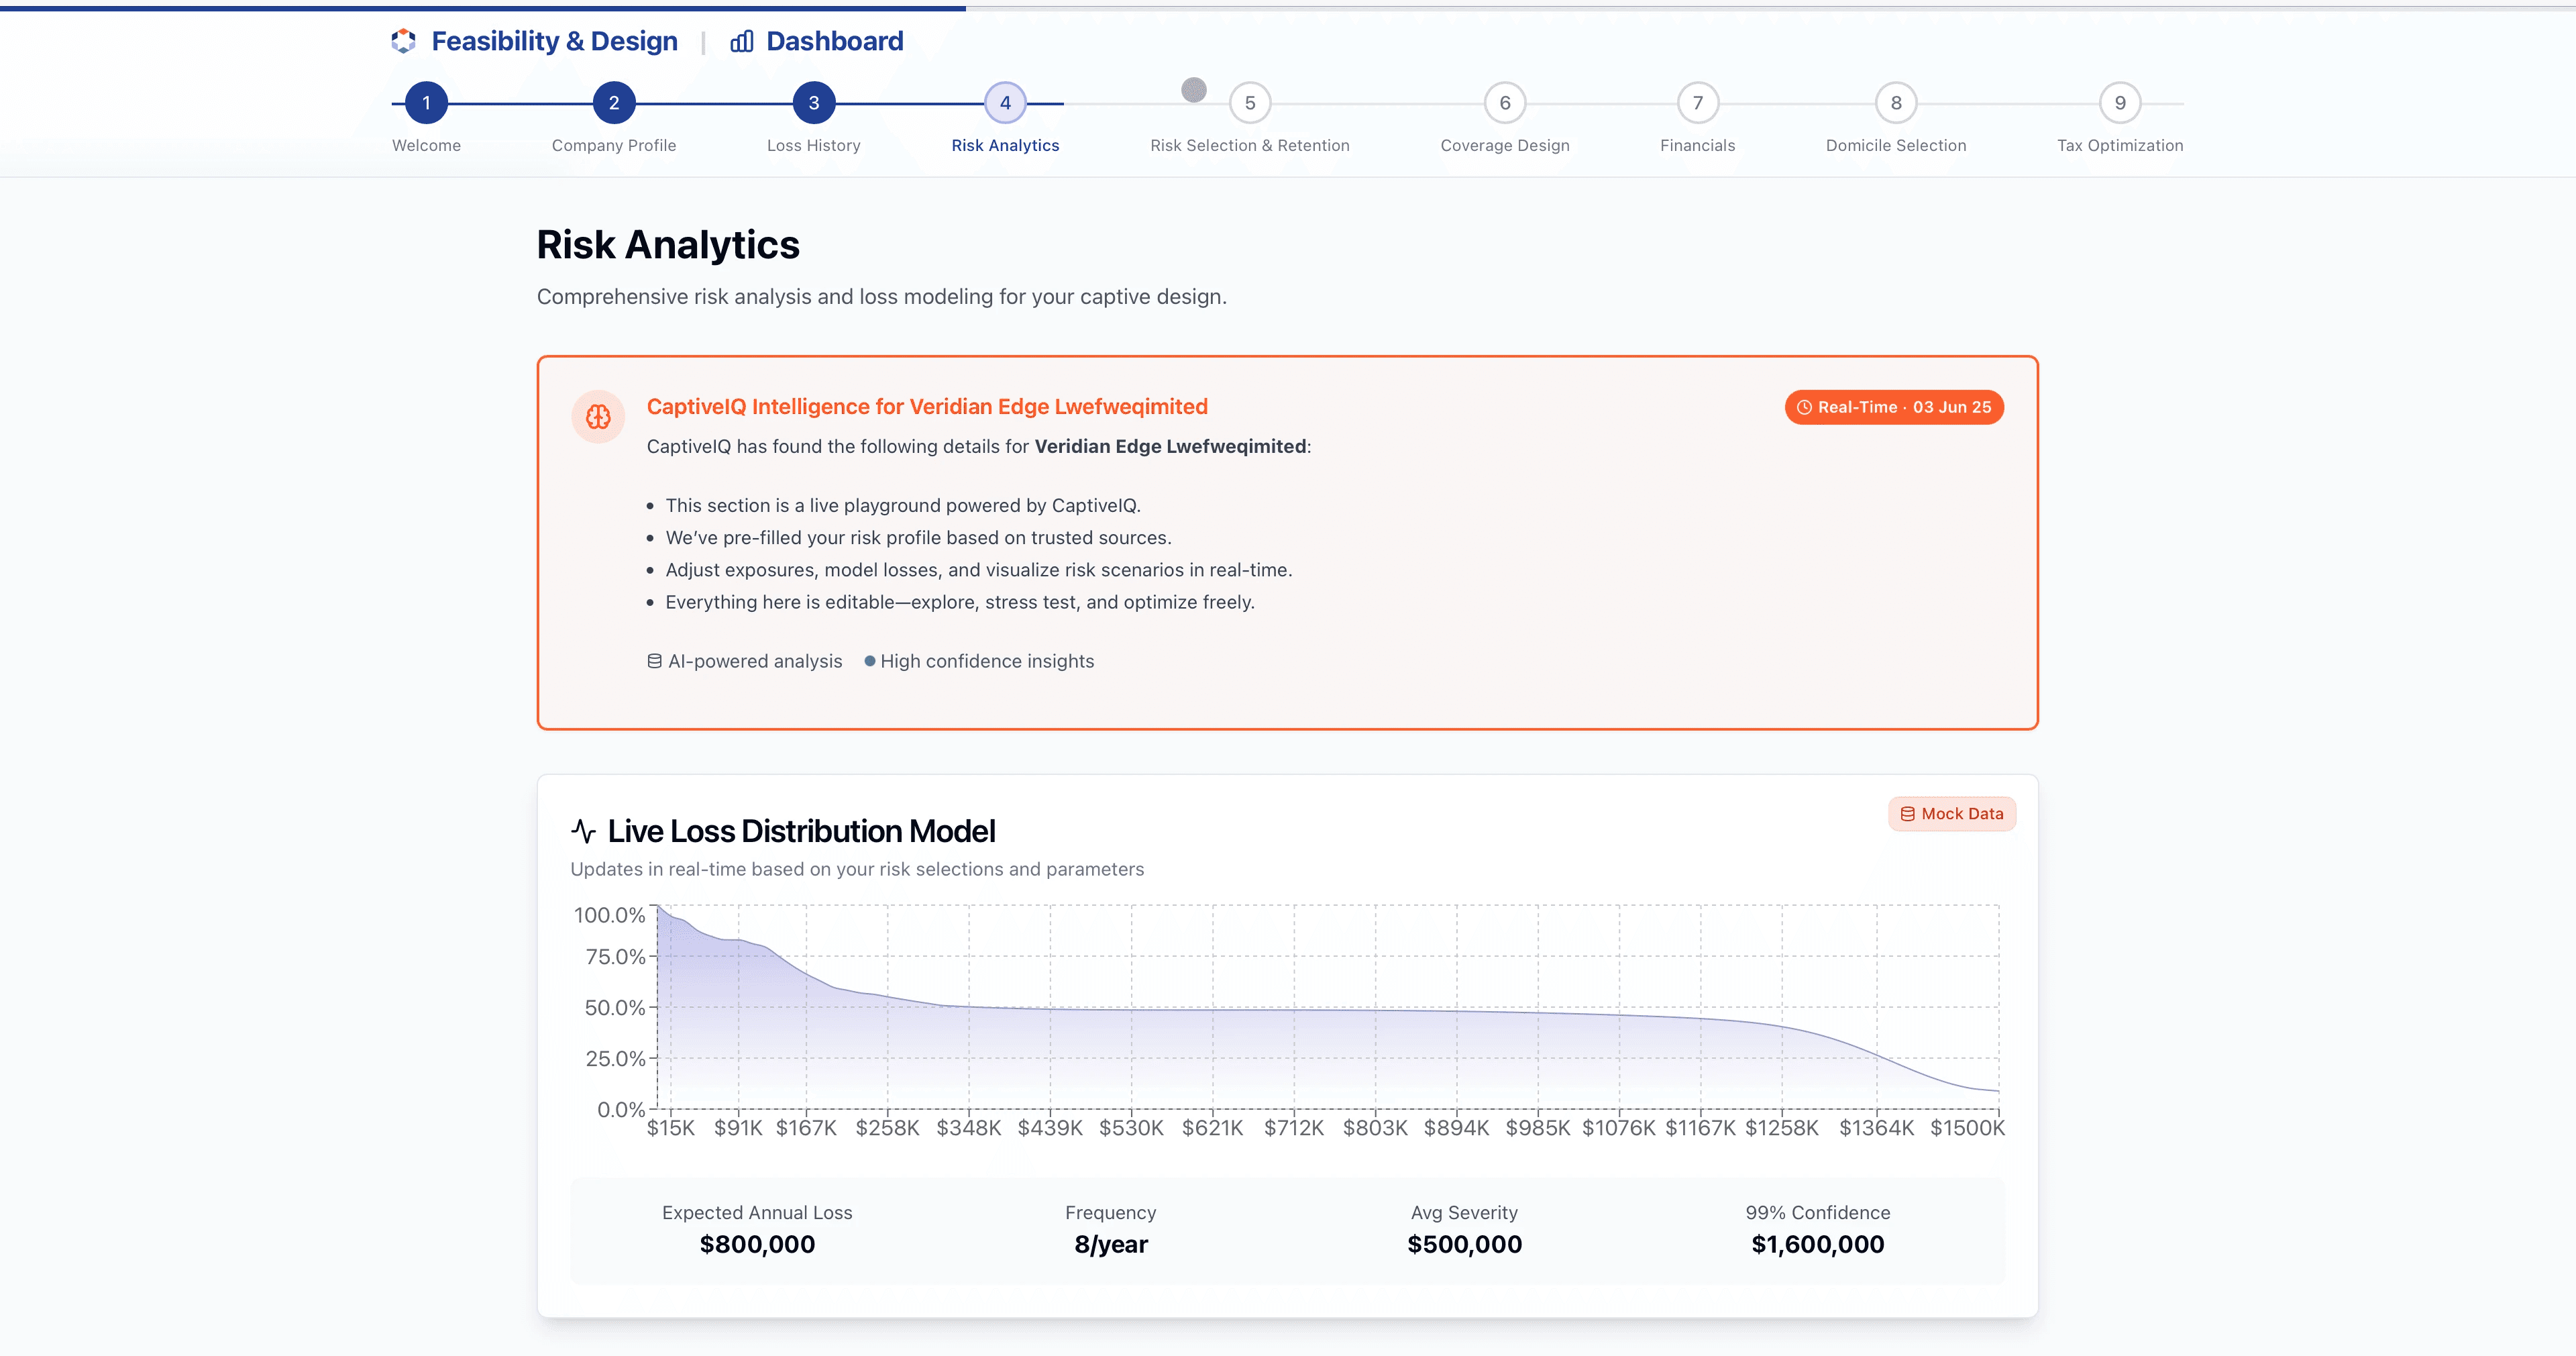Jump to step 6 Coverage Design

coord(1505,103)
